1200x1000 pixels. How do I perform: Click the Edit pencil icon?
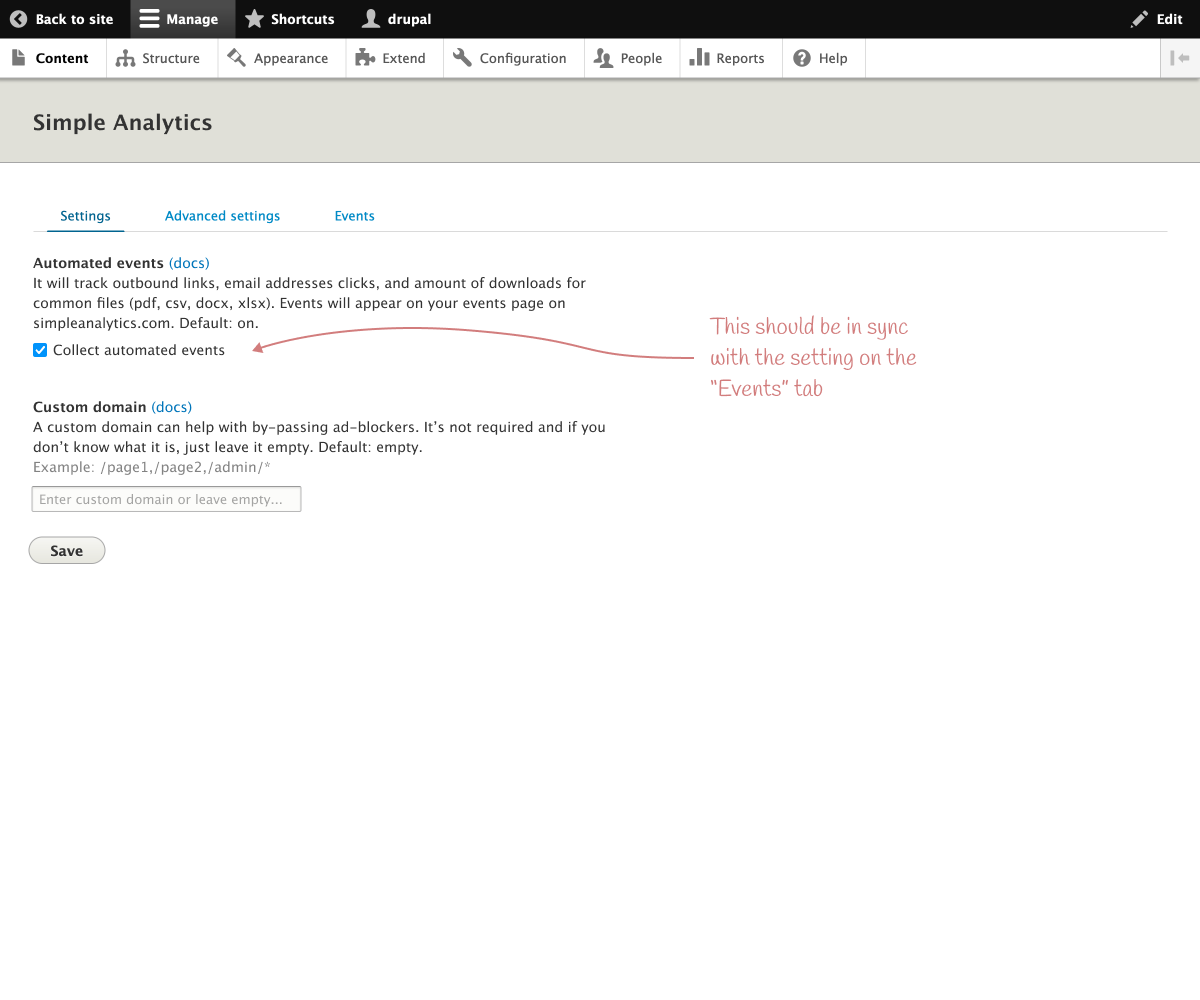point(1139,19)
